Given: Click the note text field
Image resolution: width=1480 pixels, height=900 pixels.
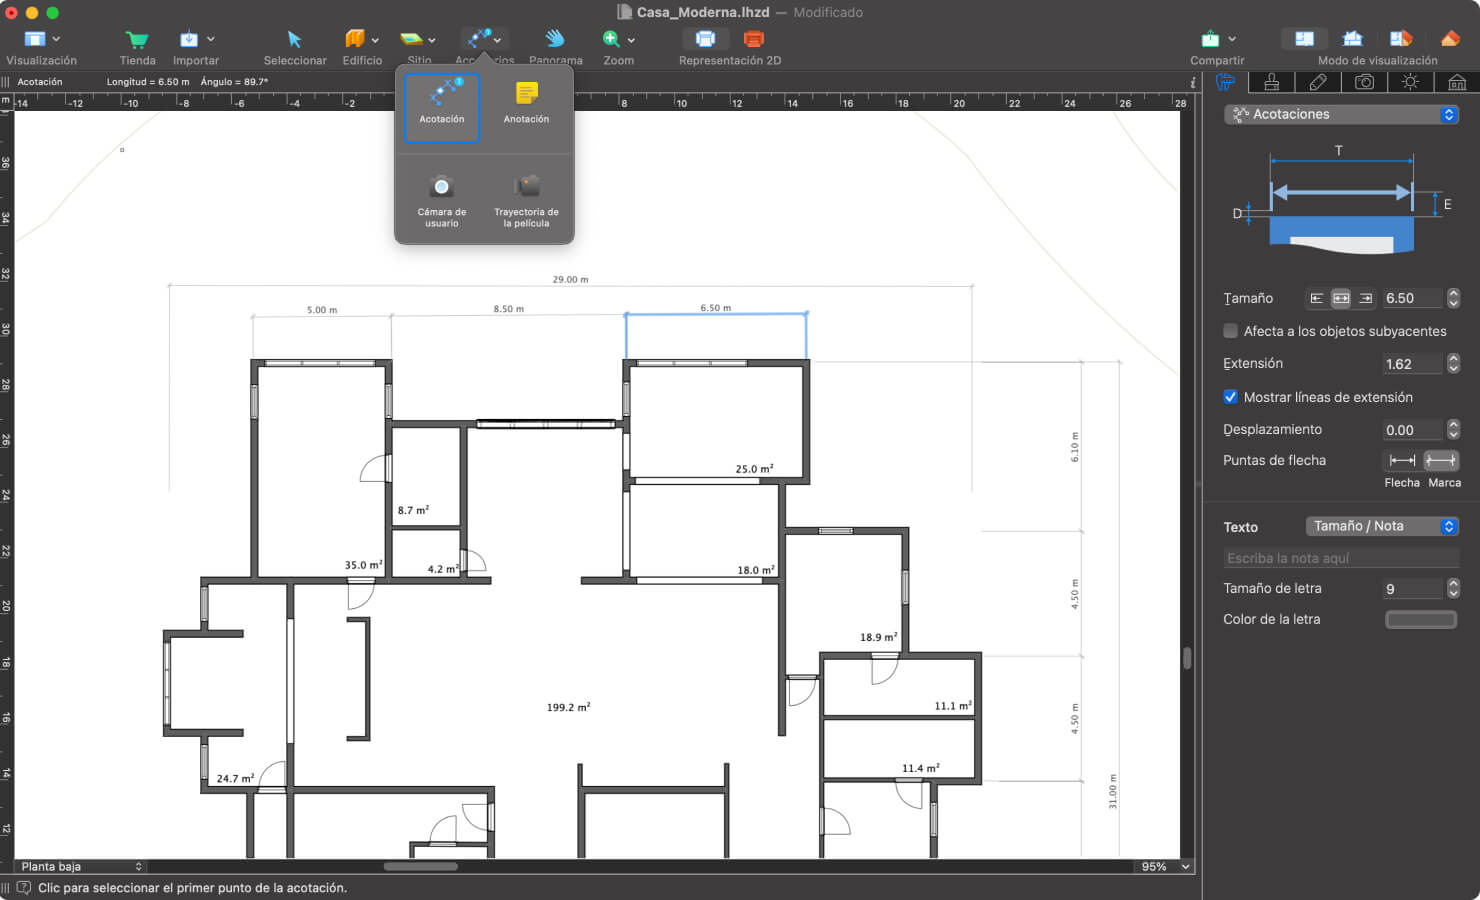Looking at the screenshot, I should pyautogui.click(x=1341, y=558).
